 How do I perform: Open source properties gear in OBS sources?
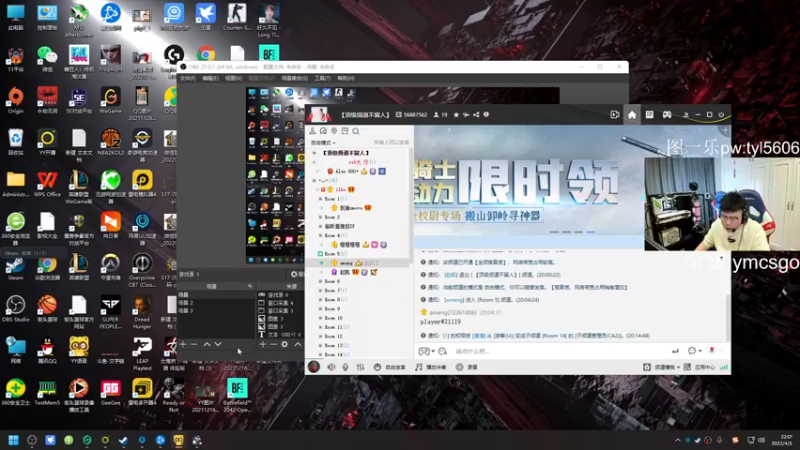pyautogui.click(x=285, y=344)
